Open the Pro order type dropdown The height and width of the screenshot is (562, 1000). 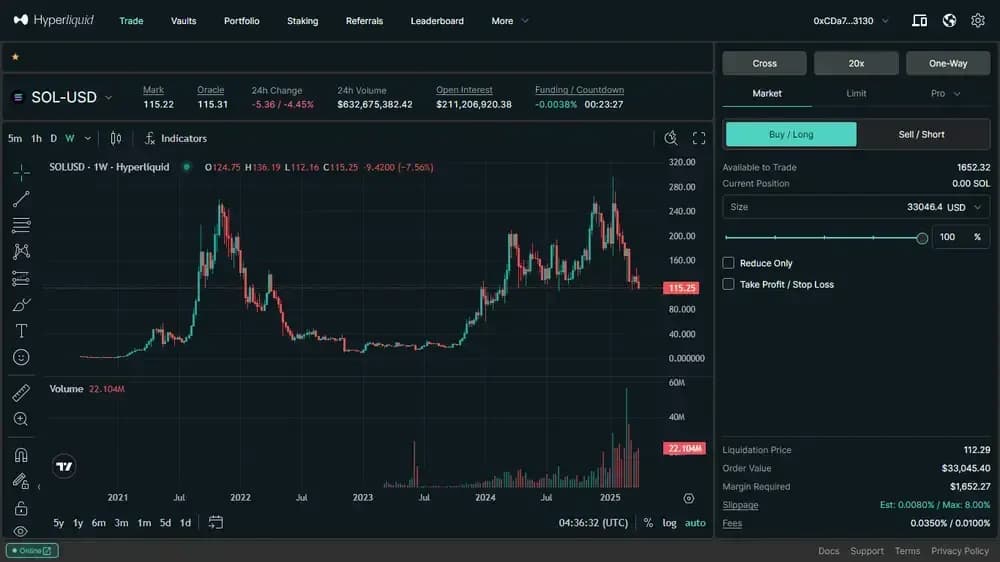[945, 93]
